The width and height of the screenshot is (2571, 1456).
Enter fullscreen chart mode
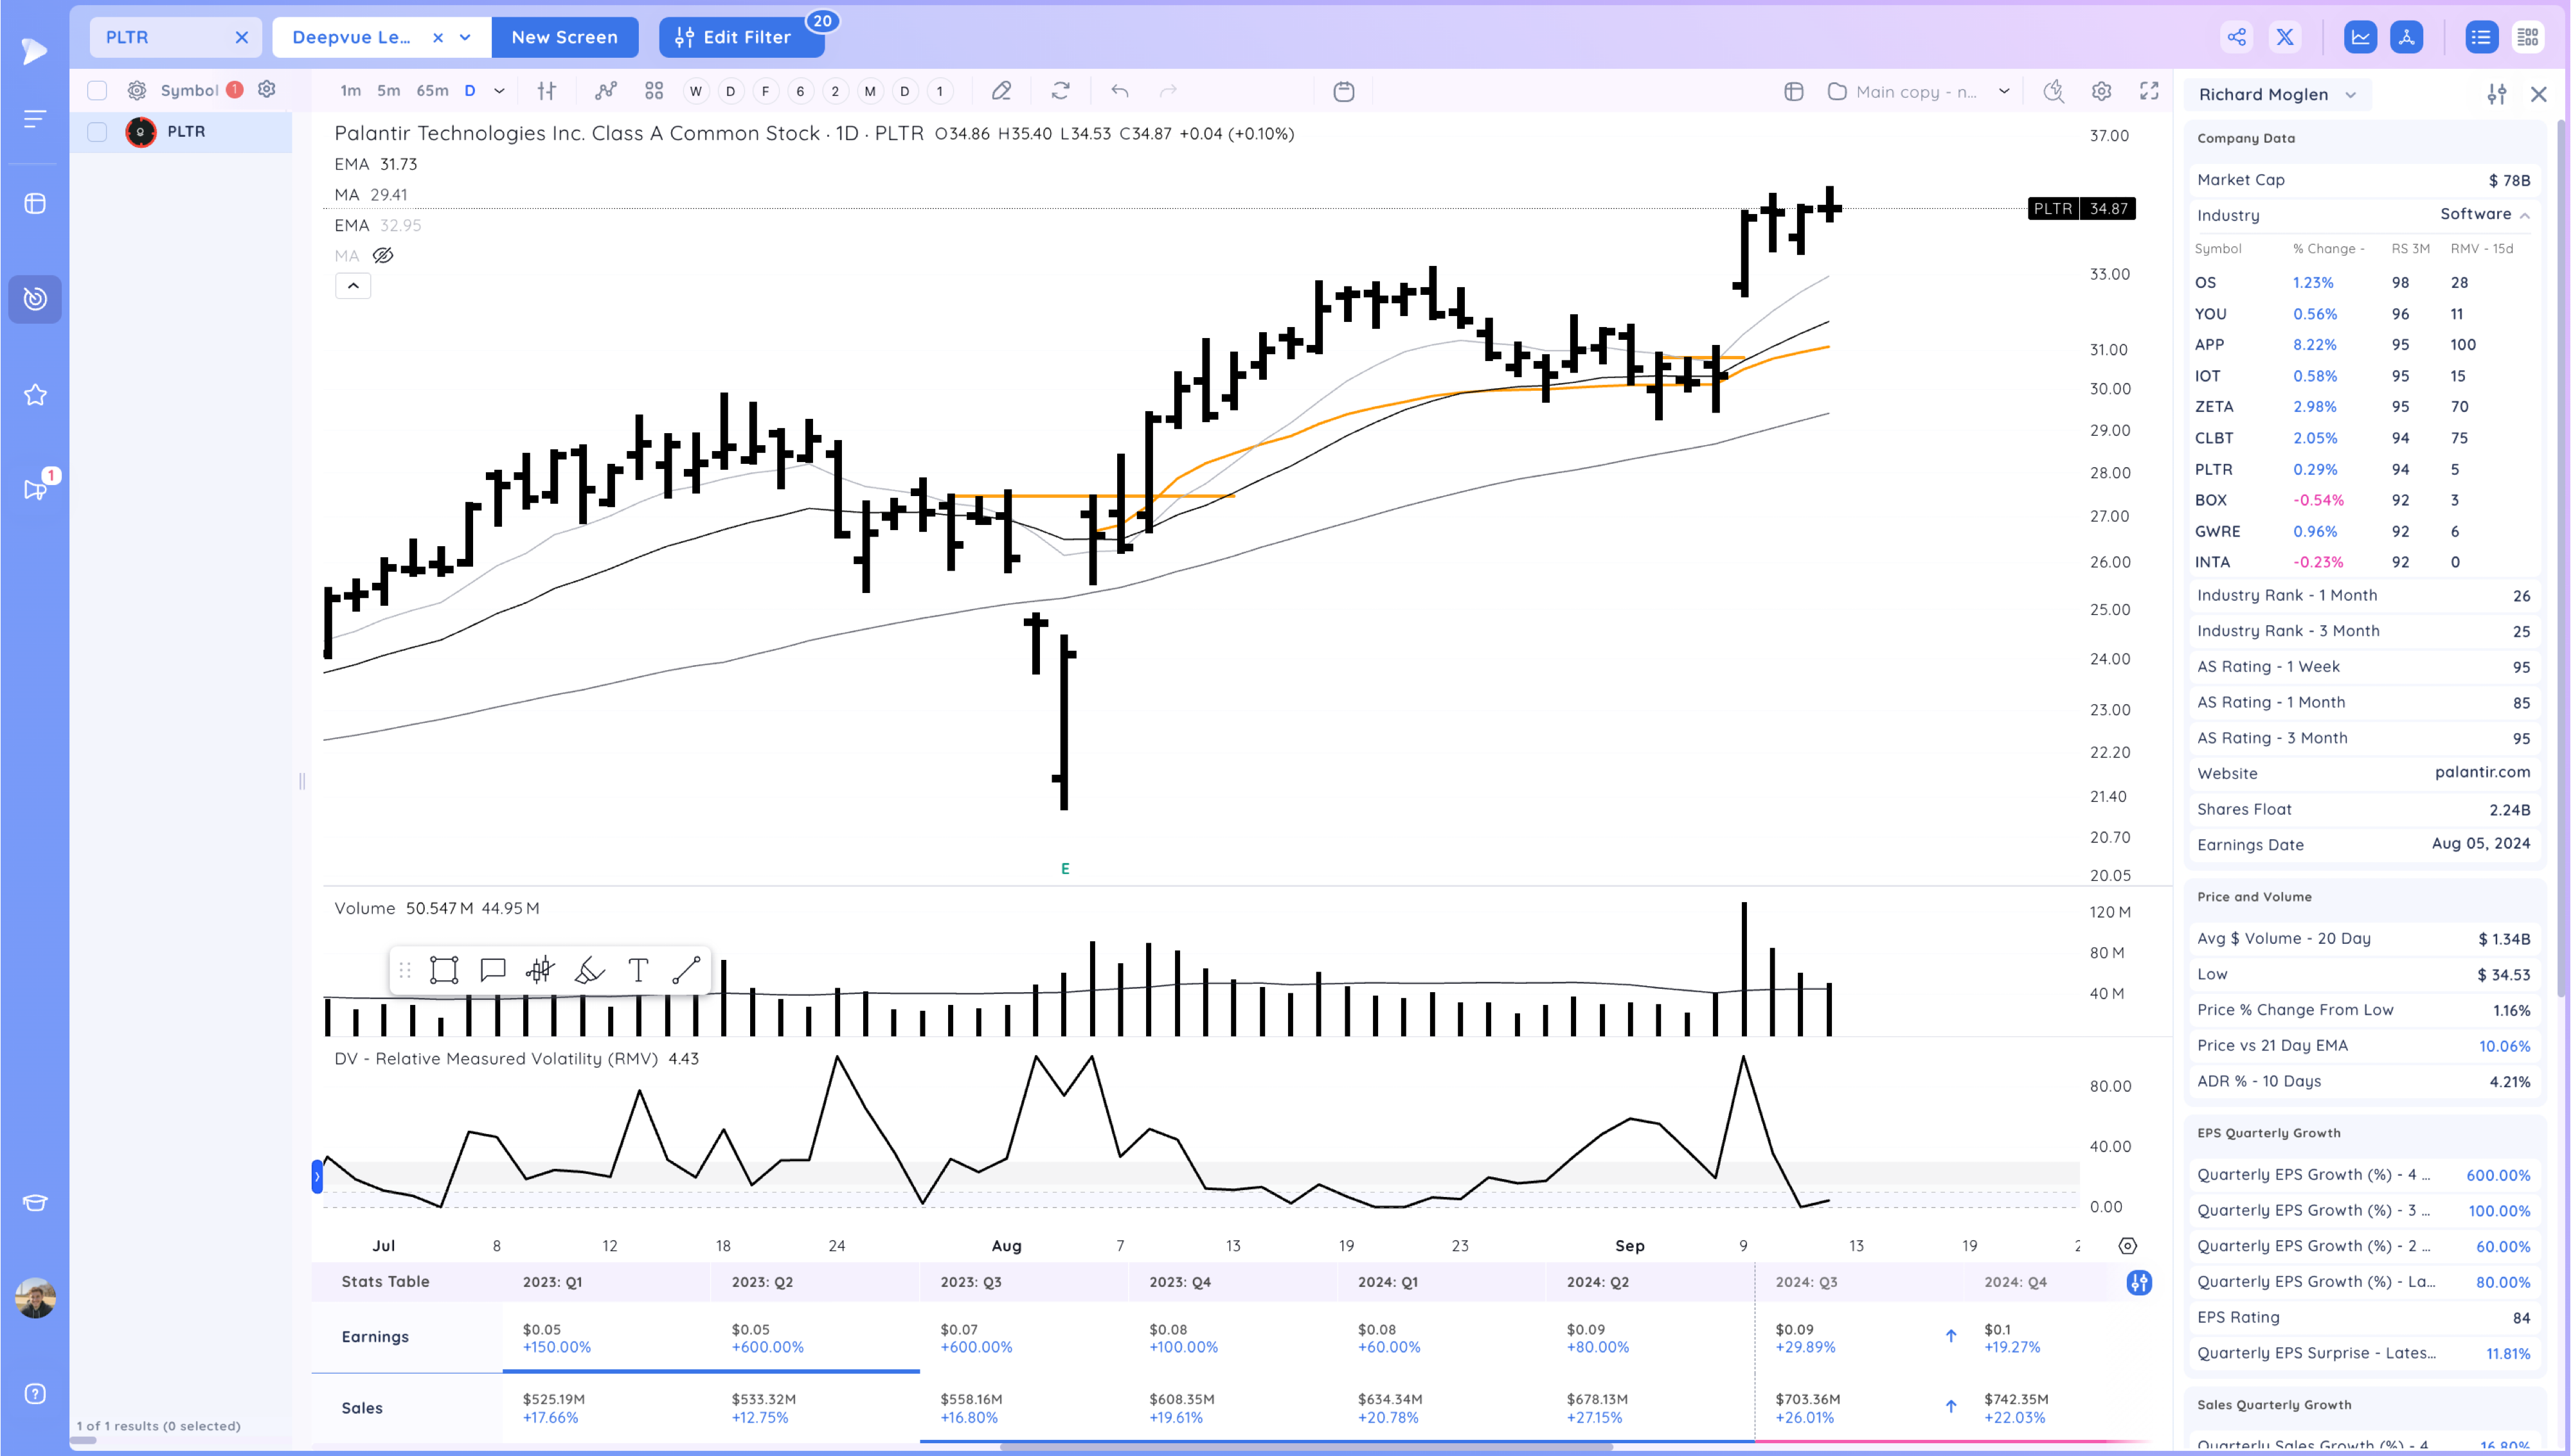(2149, 91)
